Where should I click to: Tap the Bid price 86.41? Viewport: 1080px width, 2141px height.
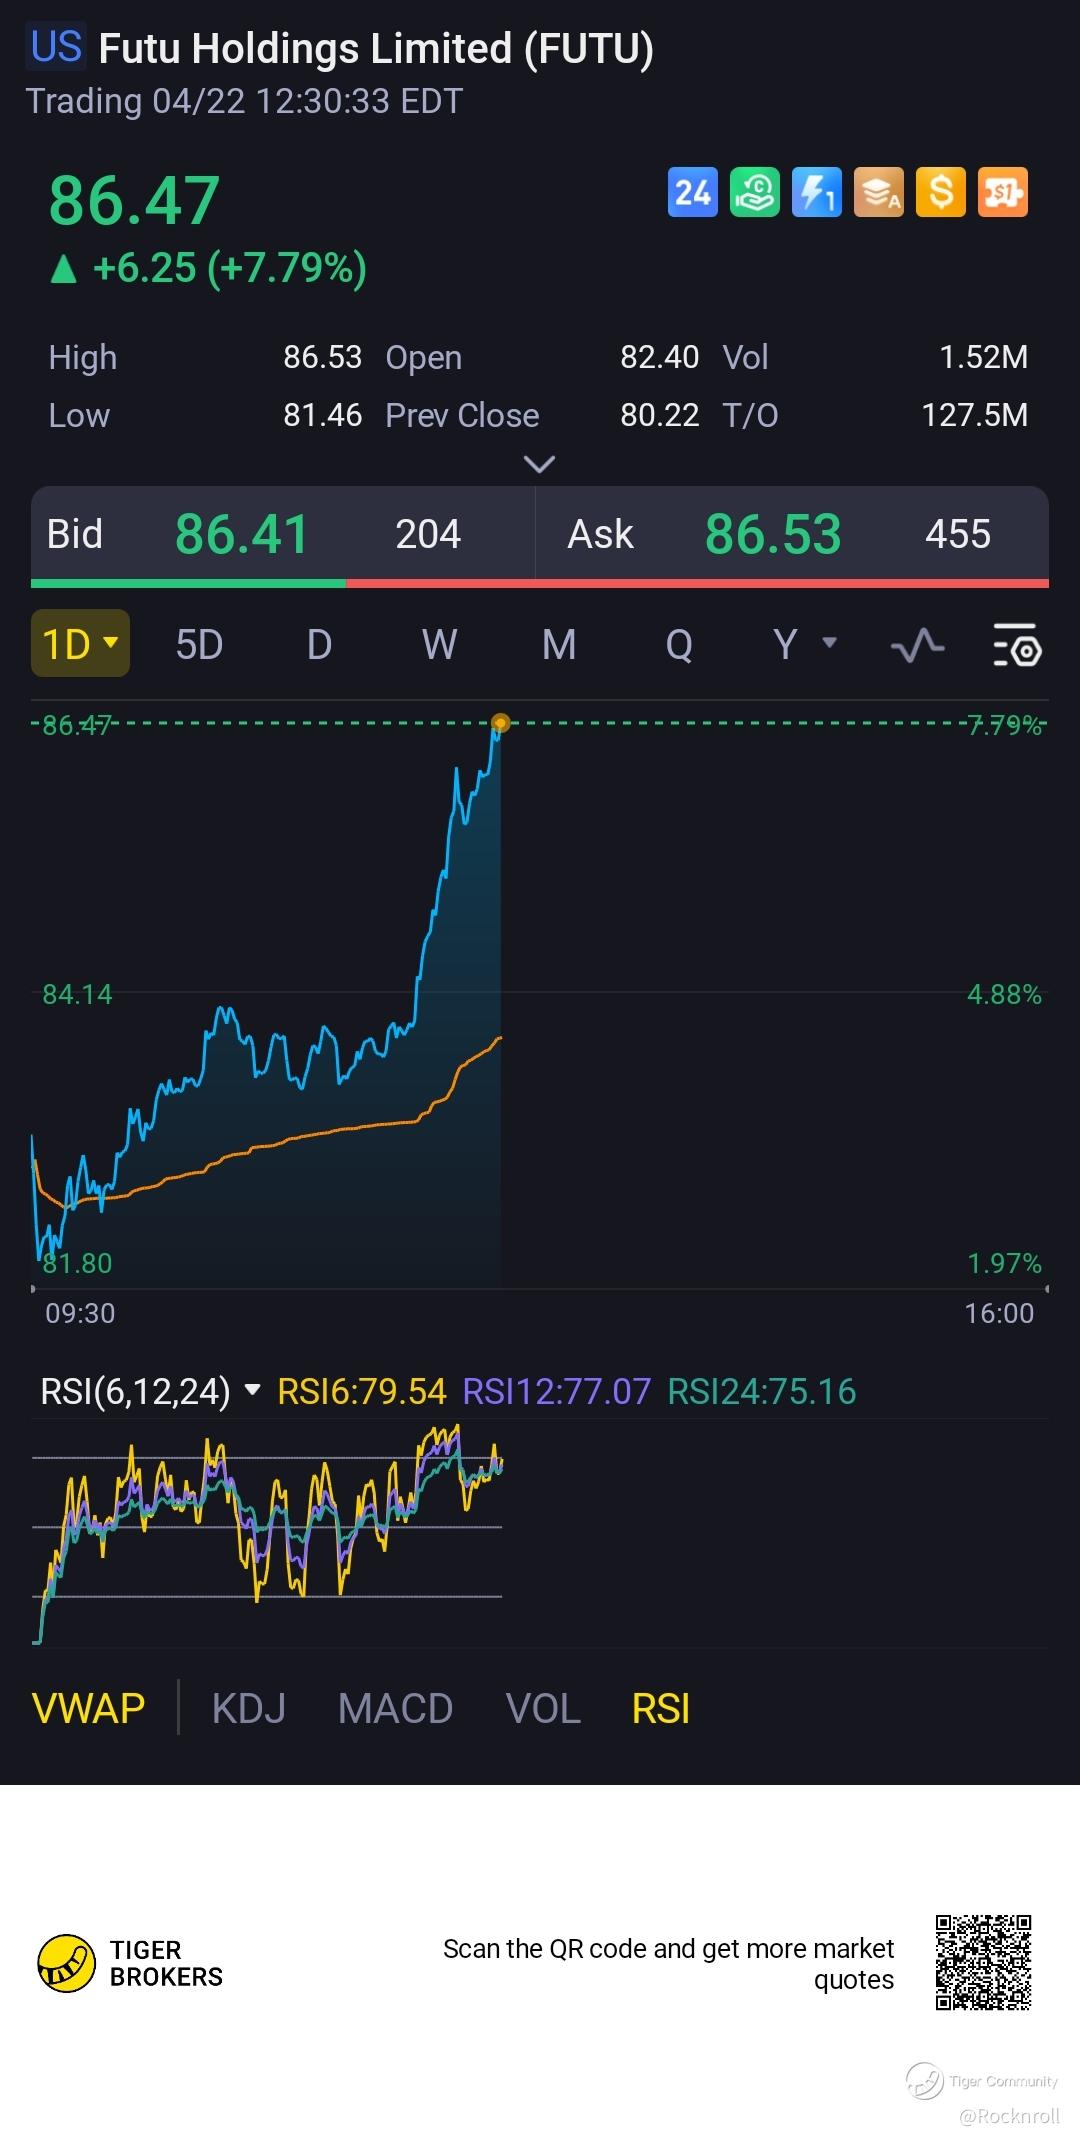pos(242,534)
